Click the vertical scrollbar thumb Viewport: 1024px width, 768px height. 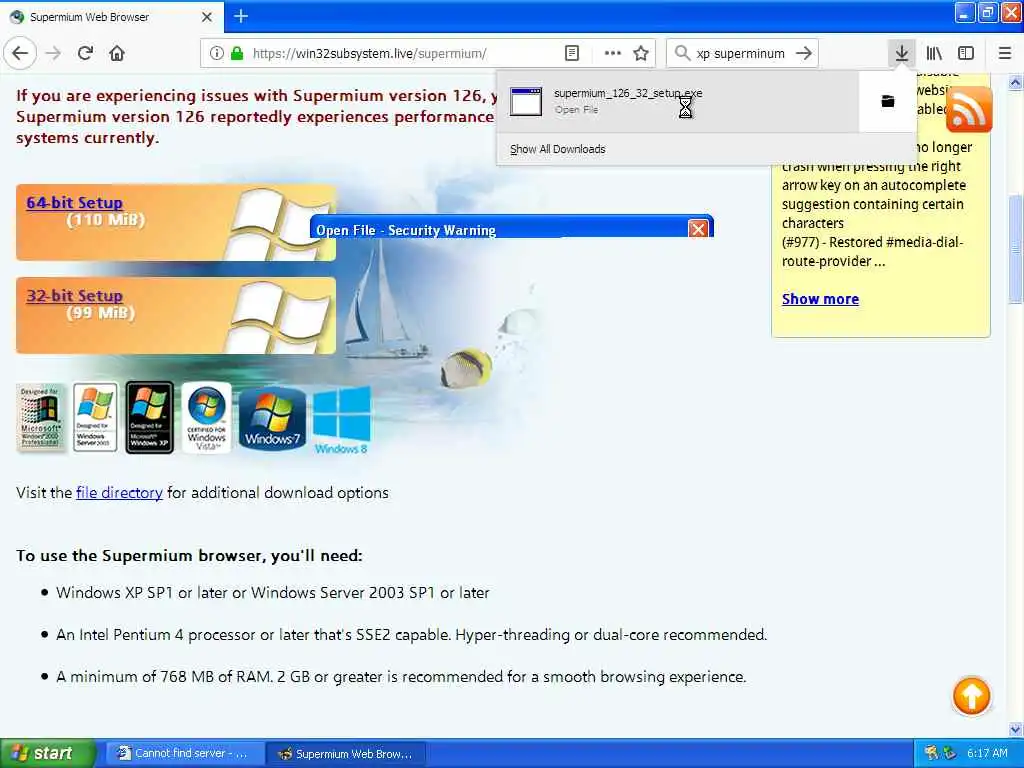(1016, 248)
